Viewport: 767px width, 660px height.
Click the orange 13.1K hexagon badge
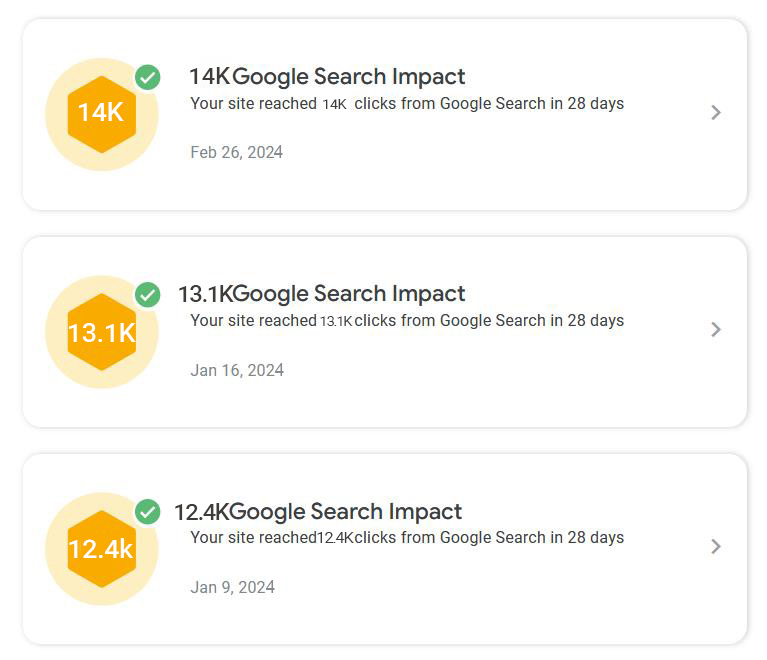(x=101, y=331)
